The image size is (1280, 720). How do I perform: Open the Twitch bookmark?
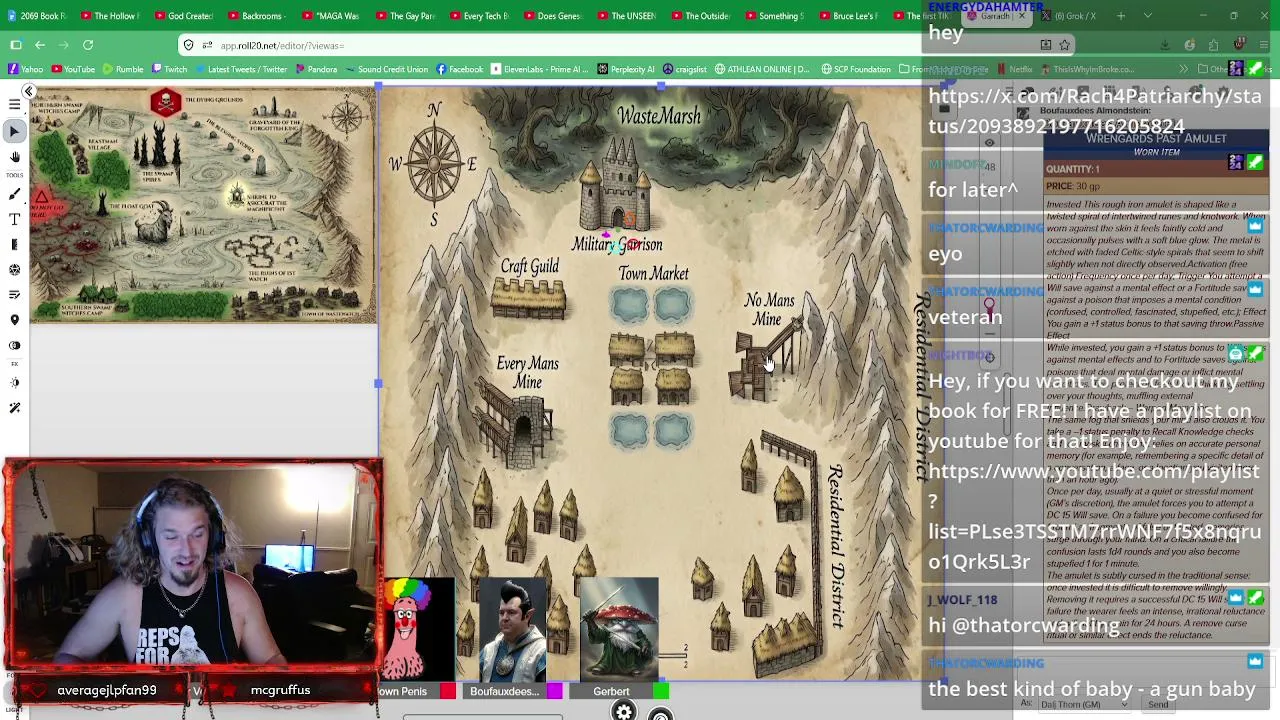pos(168,69)
